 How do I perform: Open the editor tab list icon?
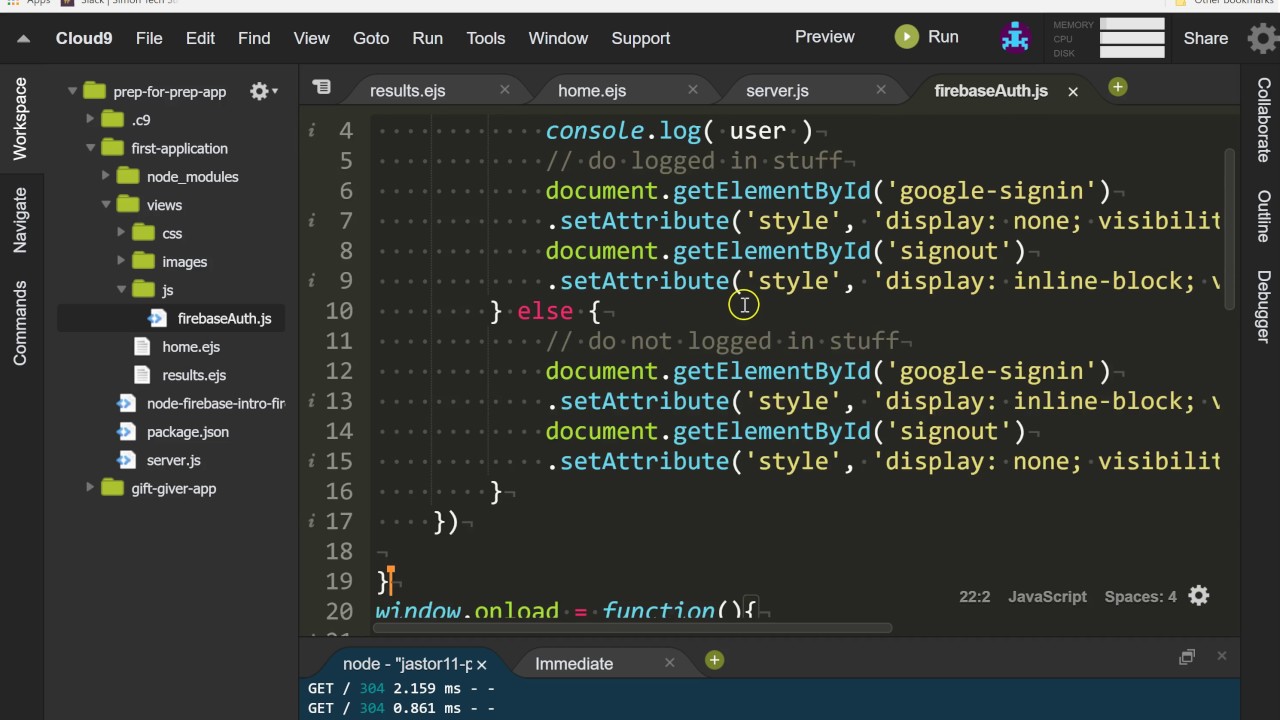coord(321,88)
